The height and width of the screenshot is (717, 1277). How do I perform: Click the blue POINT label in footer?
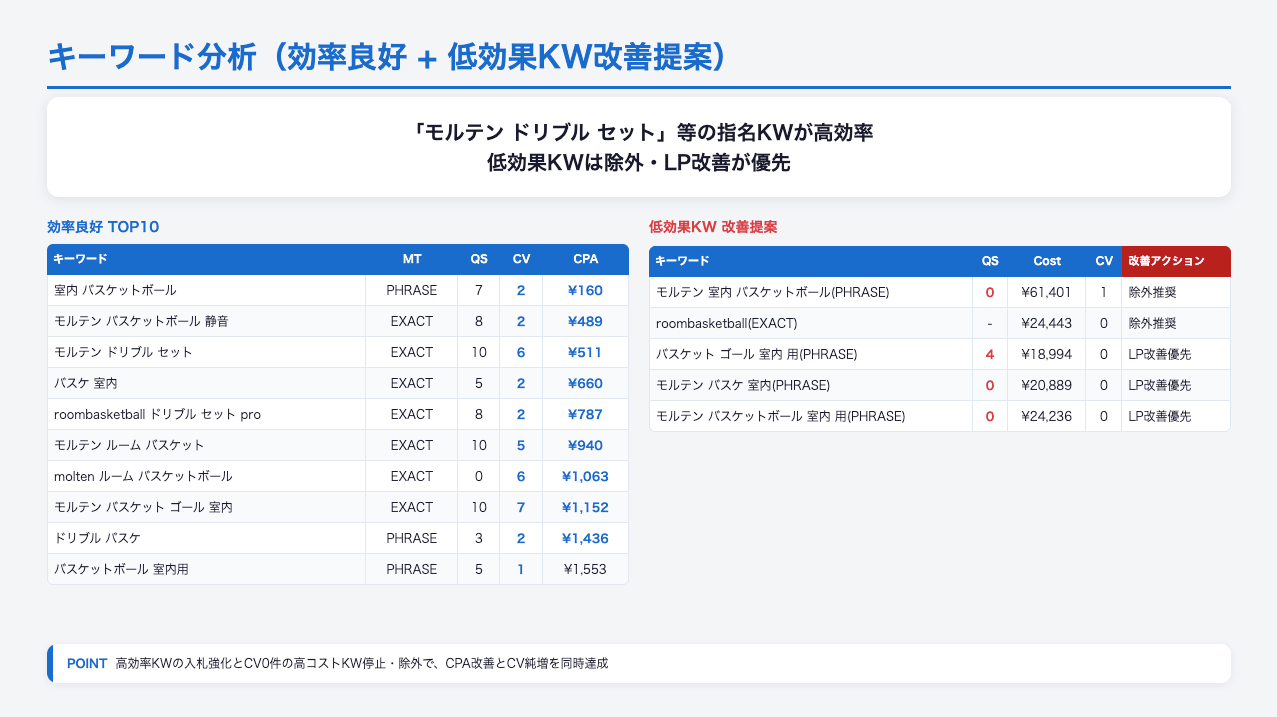[x=86, y=663]
